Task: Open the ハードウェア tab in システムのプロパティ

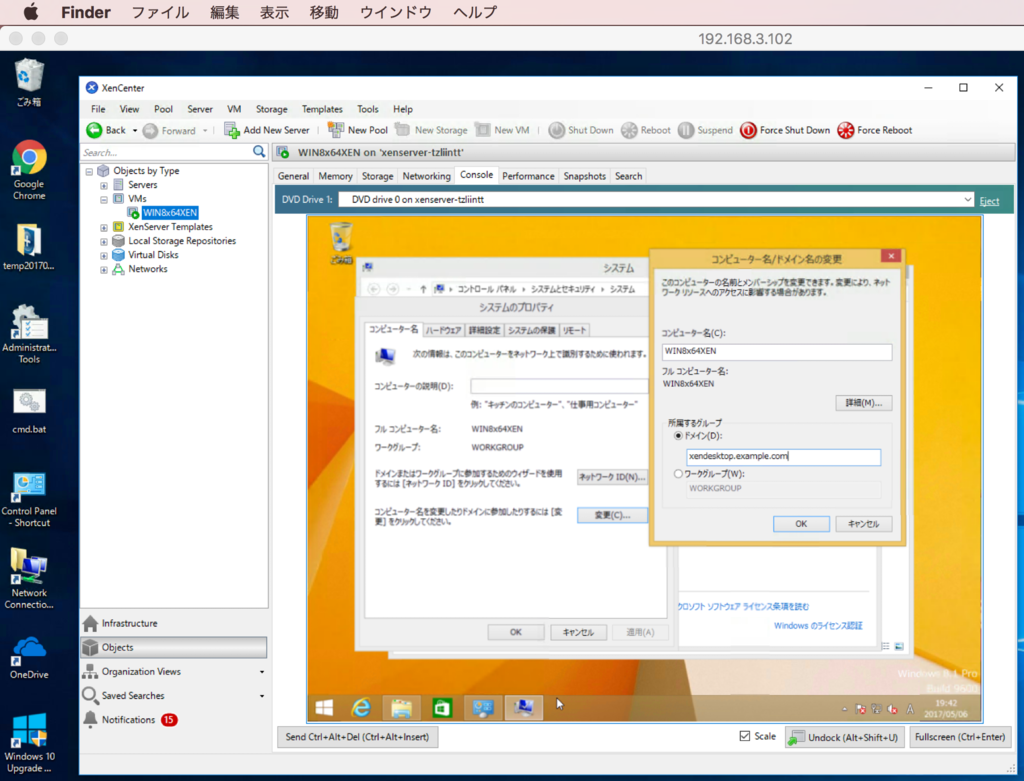Action: (x=443, y=330)
